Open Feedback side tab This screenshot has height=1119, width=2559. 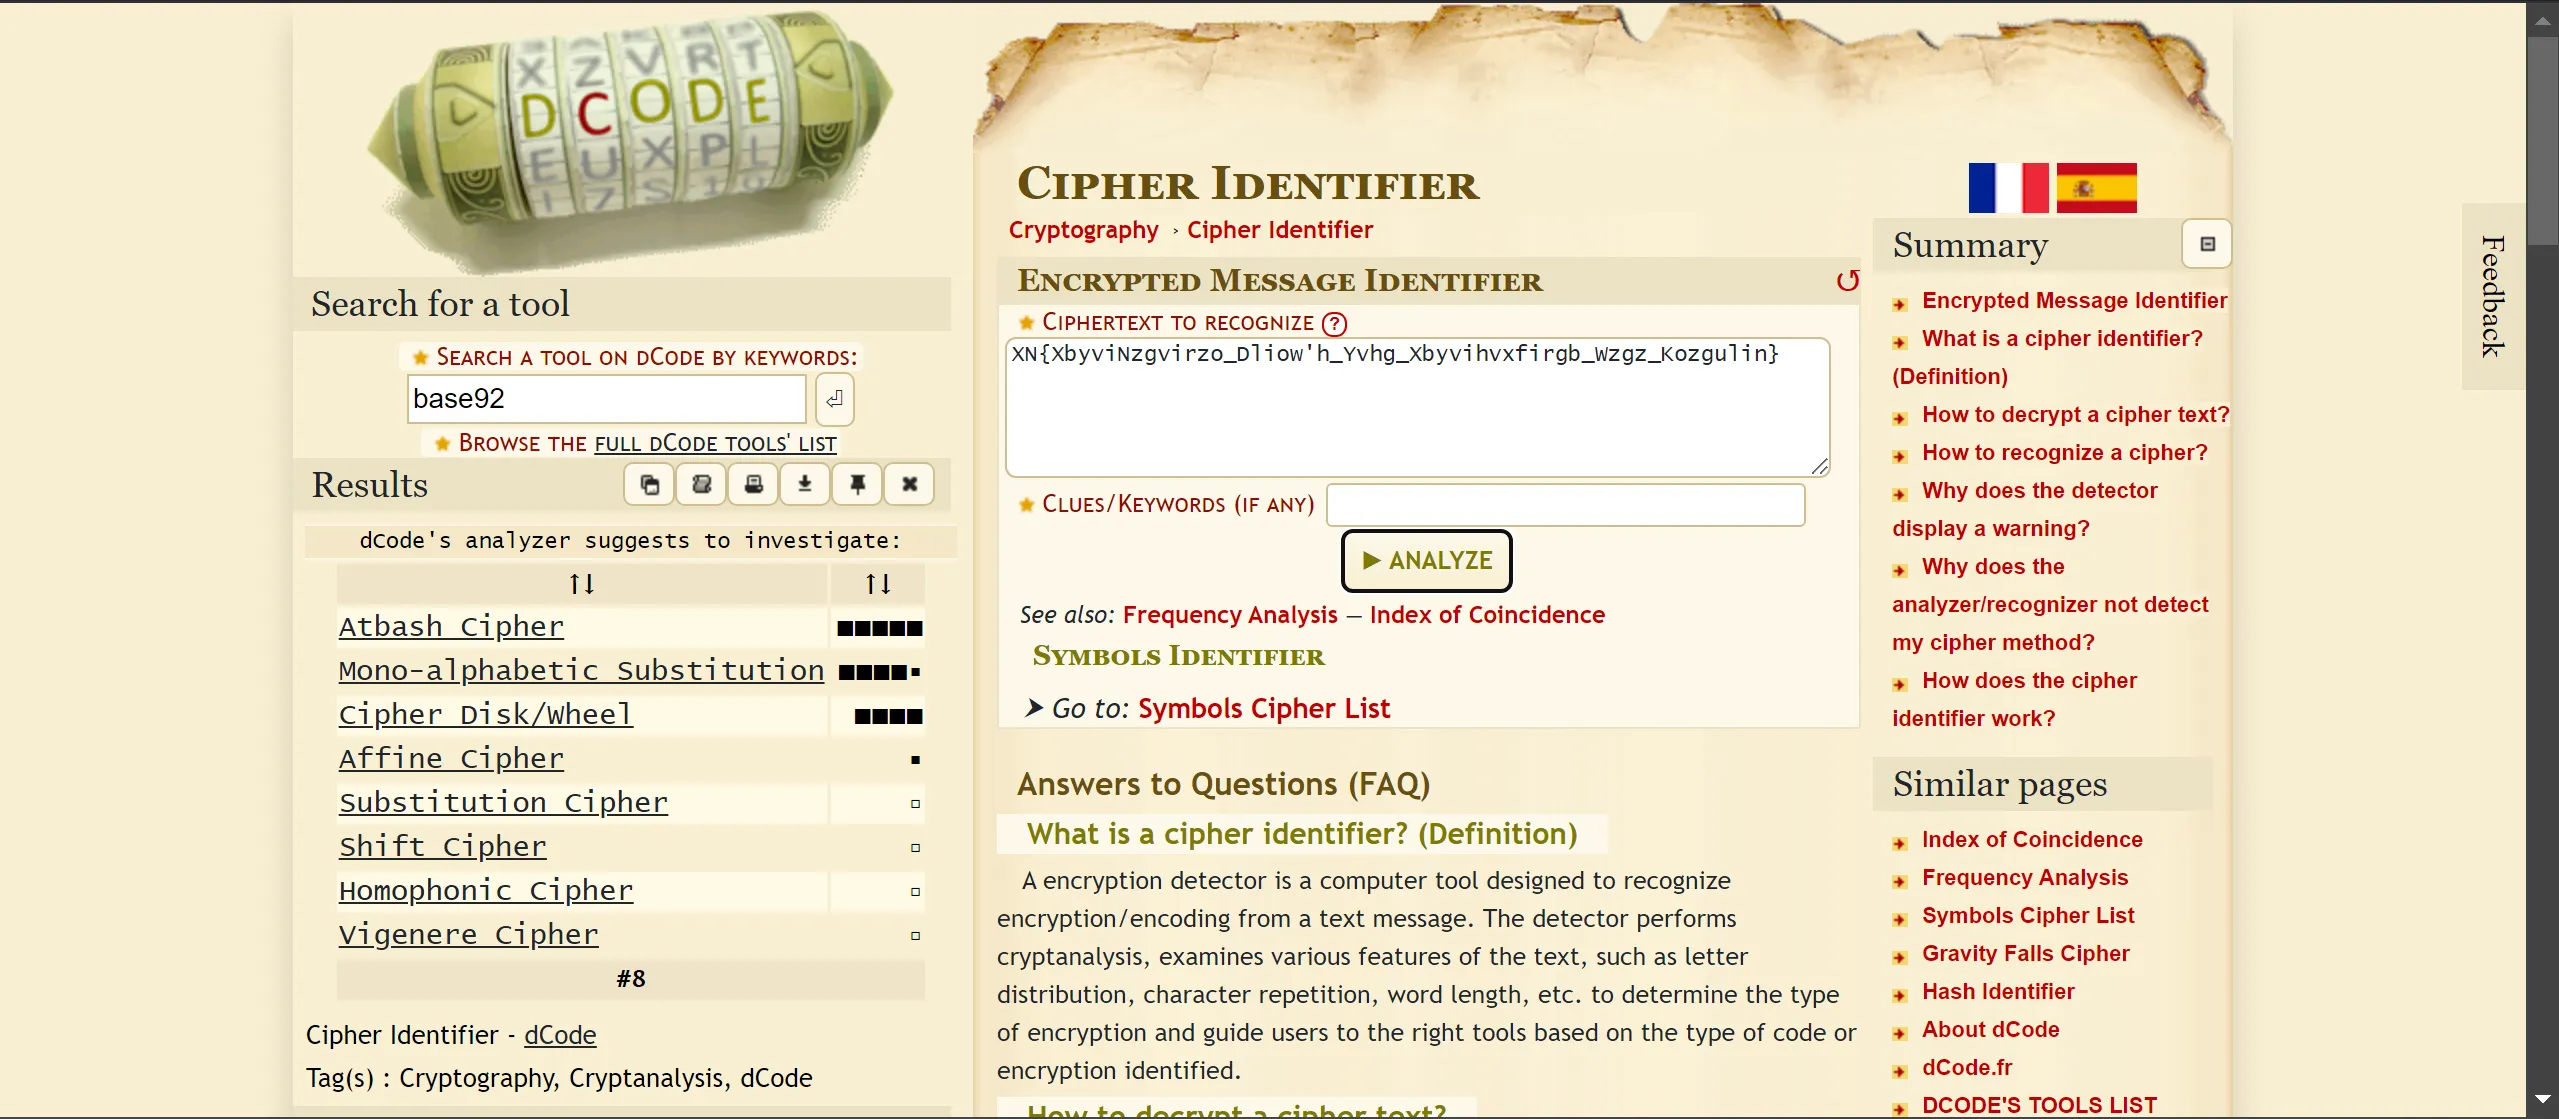[x=2492, y=296]
